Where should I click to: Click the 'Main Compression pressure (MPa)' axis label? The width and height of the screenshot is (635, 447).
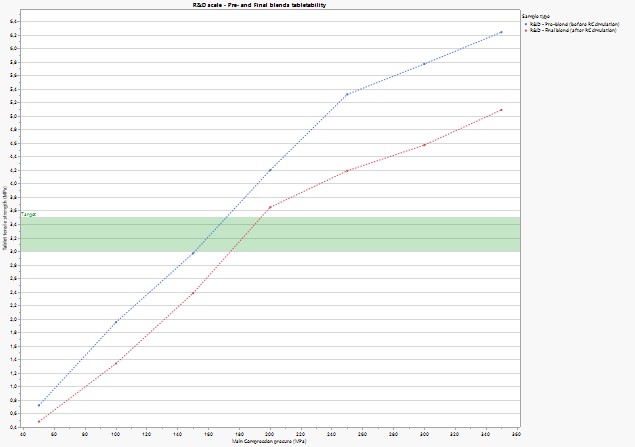[x=270, y=441]
